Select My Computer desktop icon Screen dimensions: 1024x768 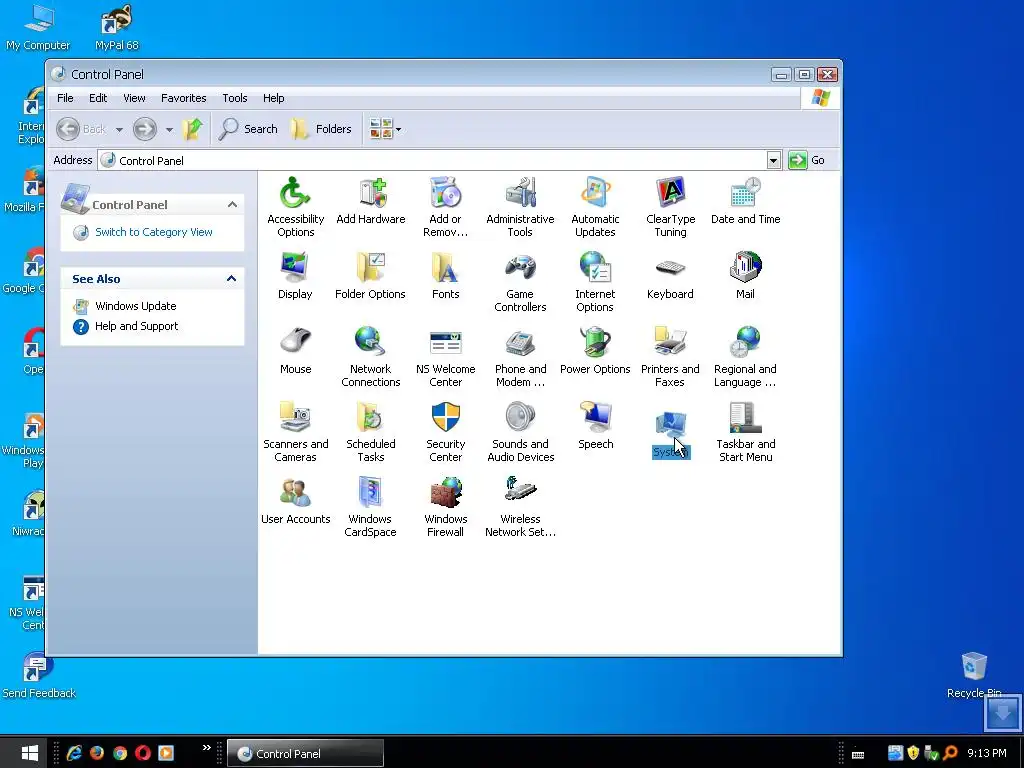coord(38,27)
